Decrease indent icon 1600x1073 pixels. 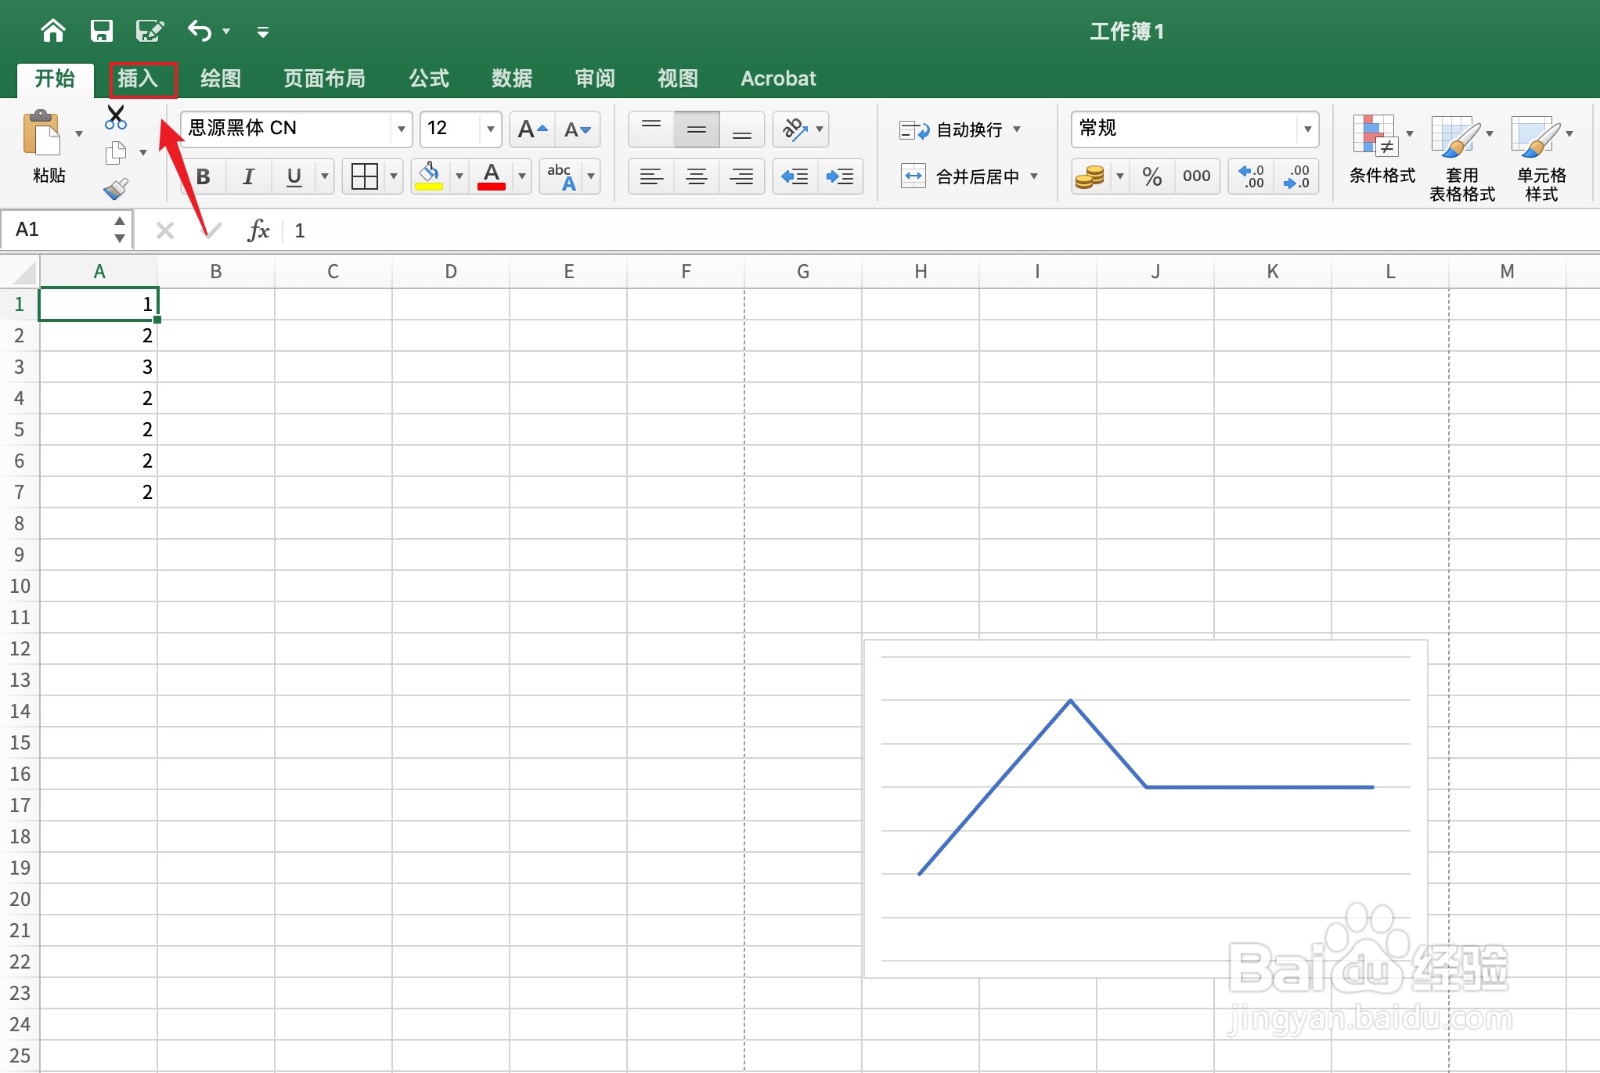[795, 177]
